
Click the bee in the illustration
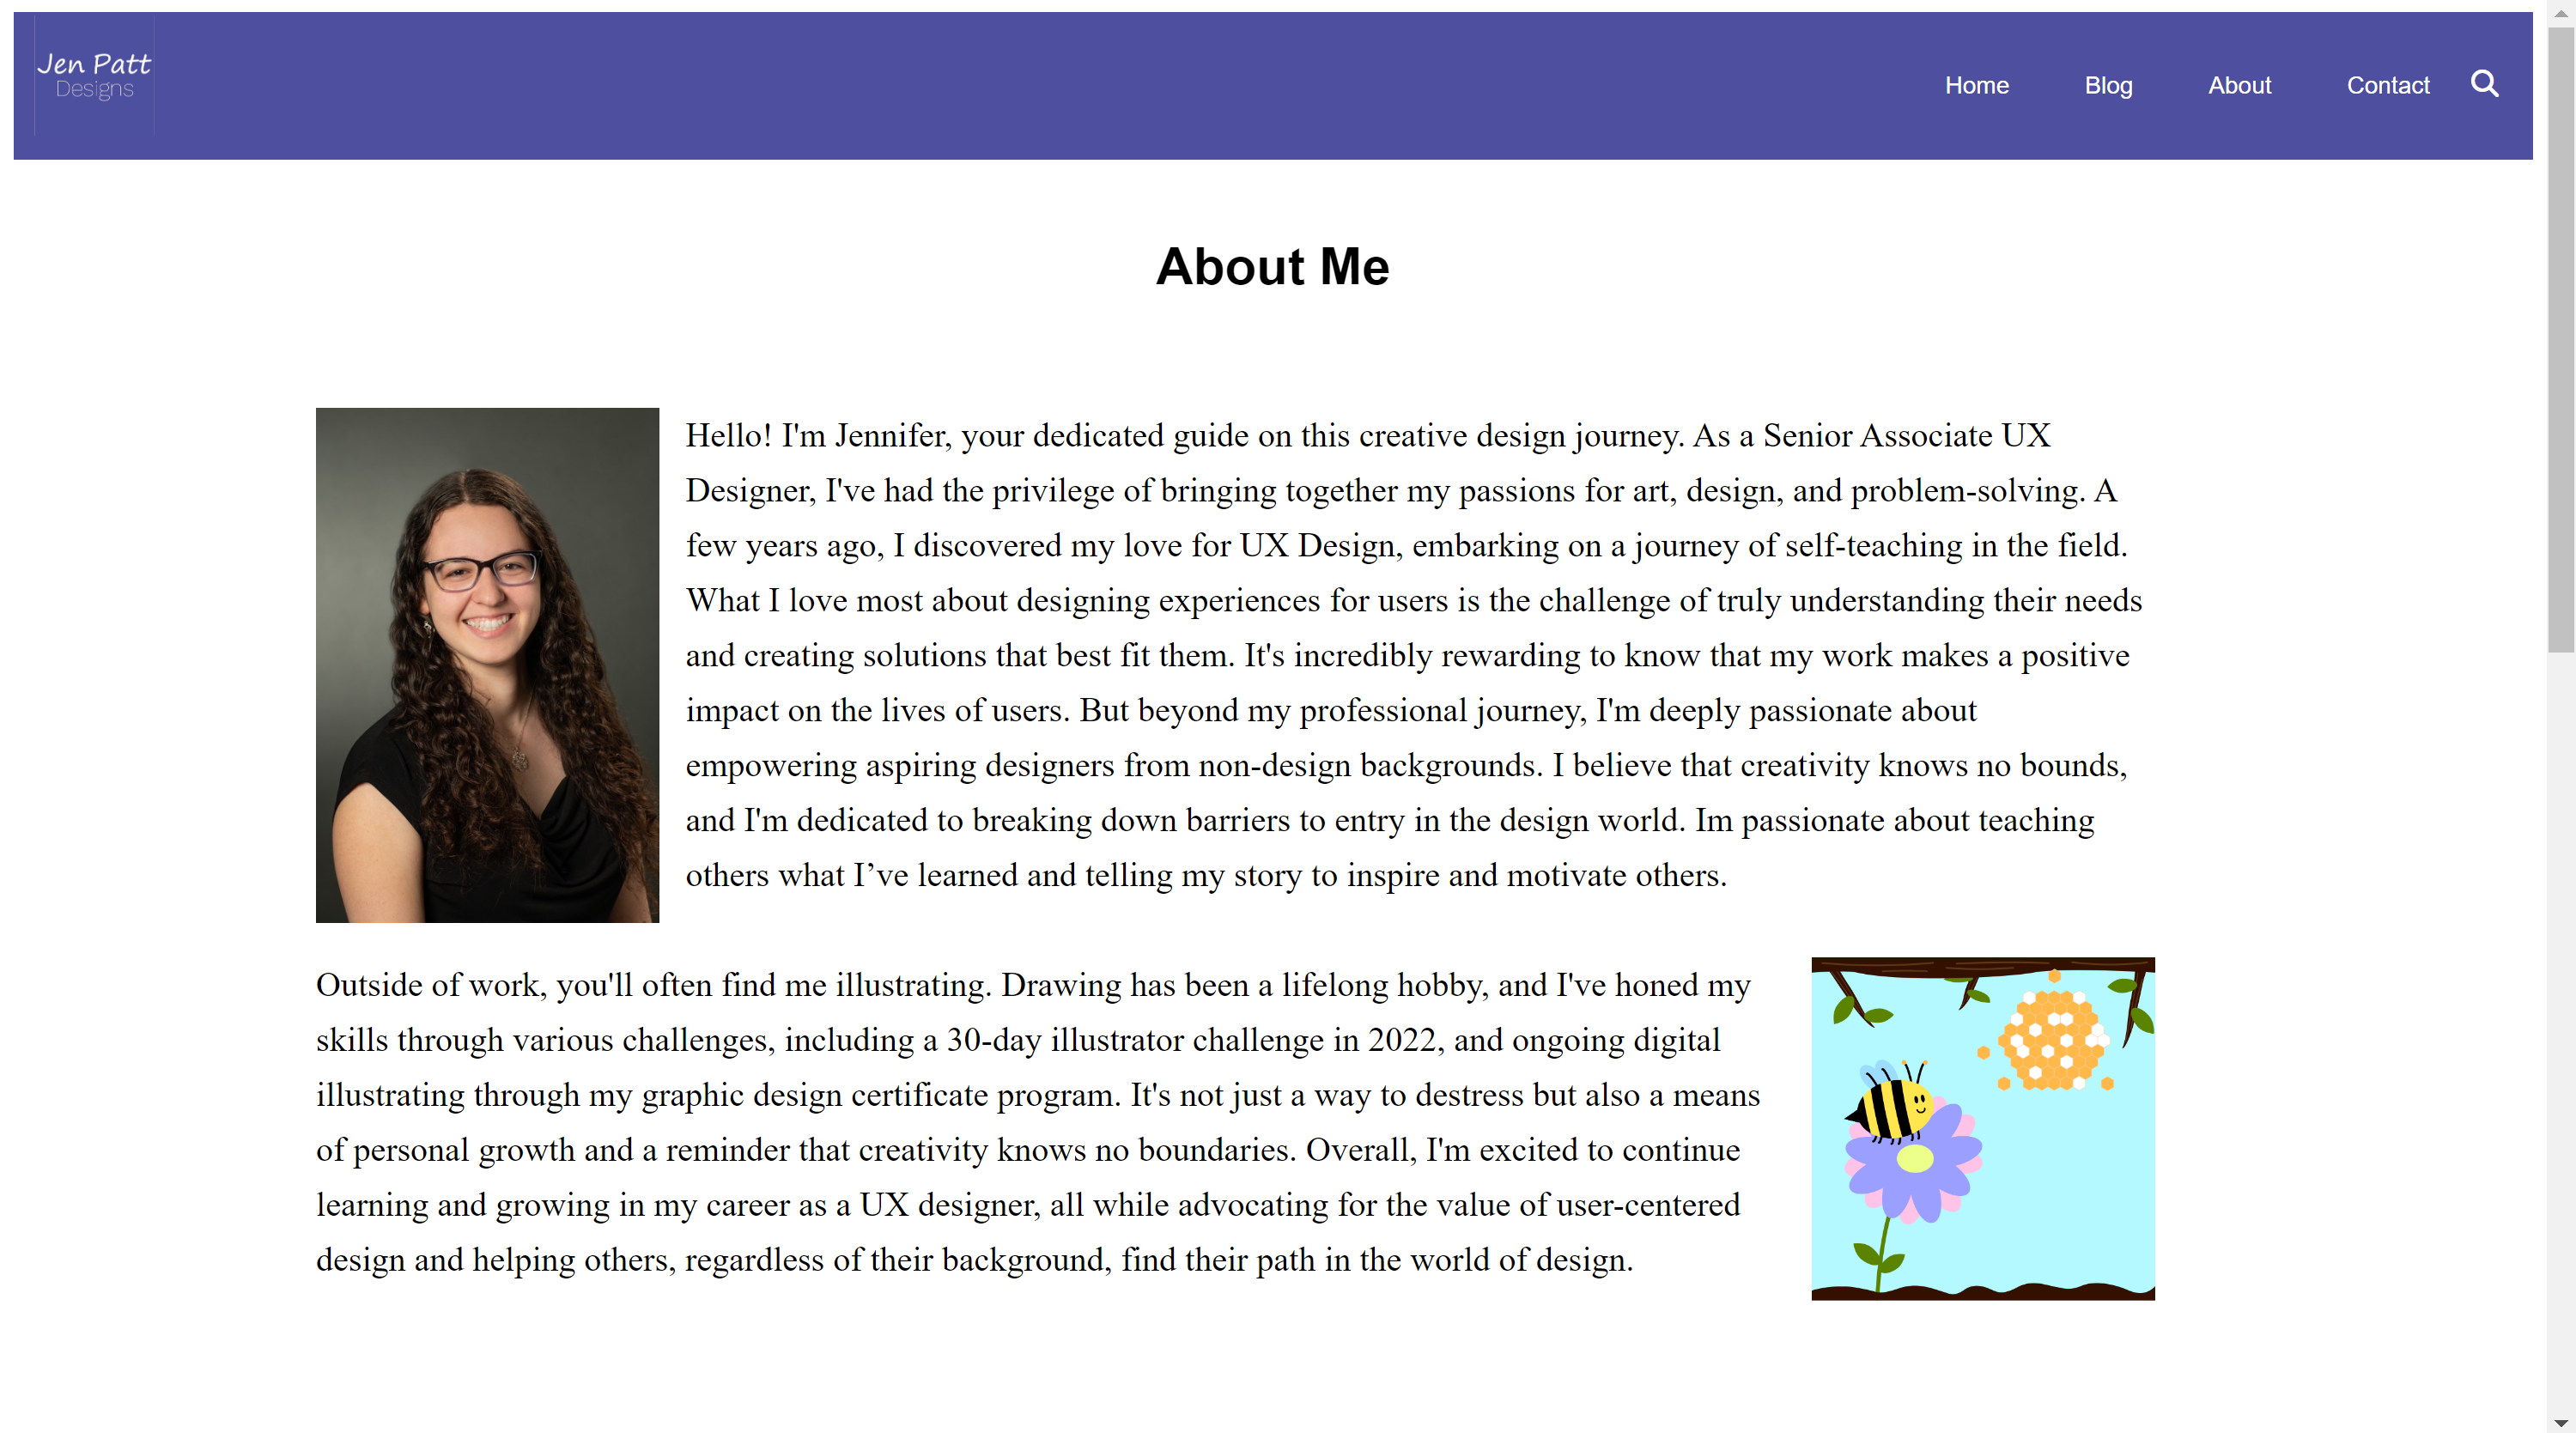click(1890, 1105)
